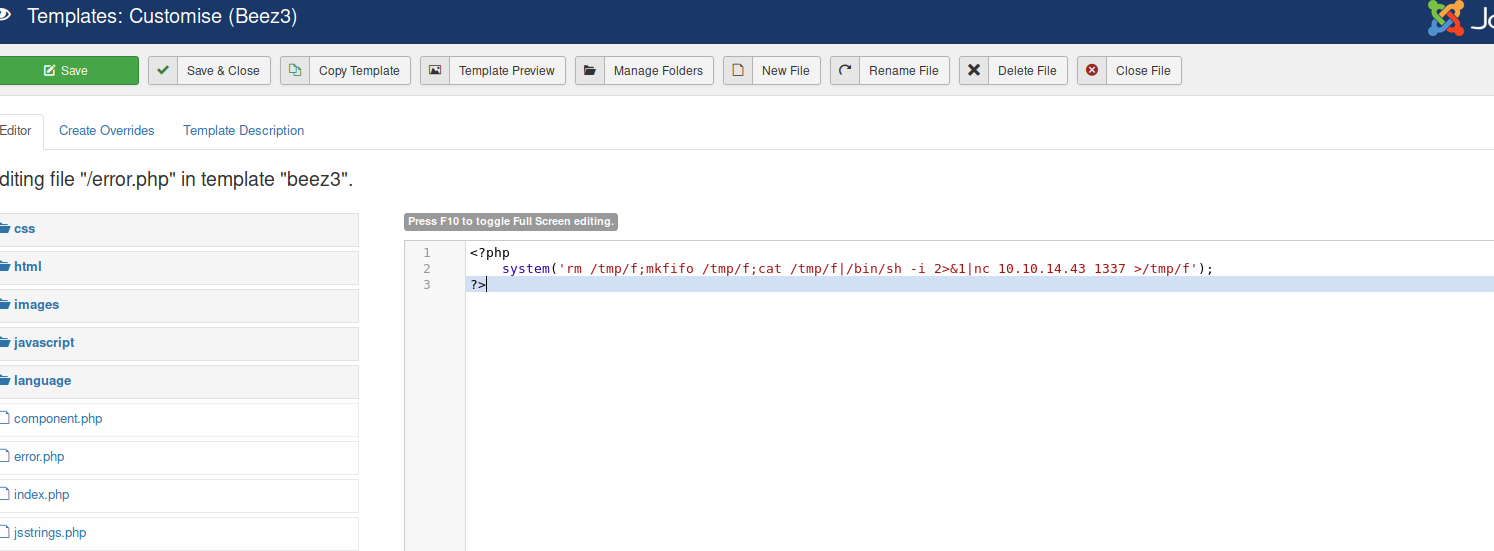Create a New File
The height and width of the screenshot is (551, 1494).
[772, 71]
